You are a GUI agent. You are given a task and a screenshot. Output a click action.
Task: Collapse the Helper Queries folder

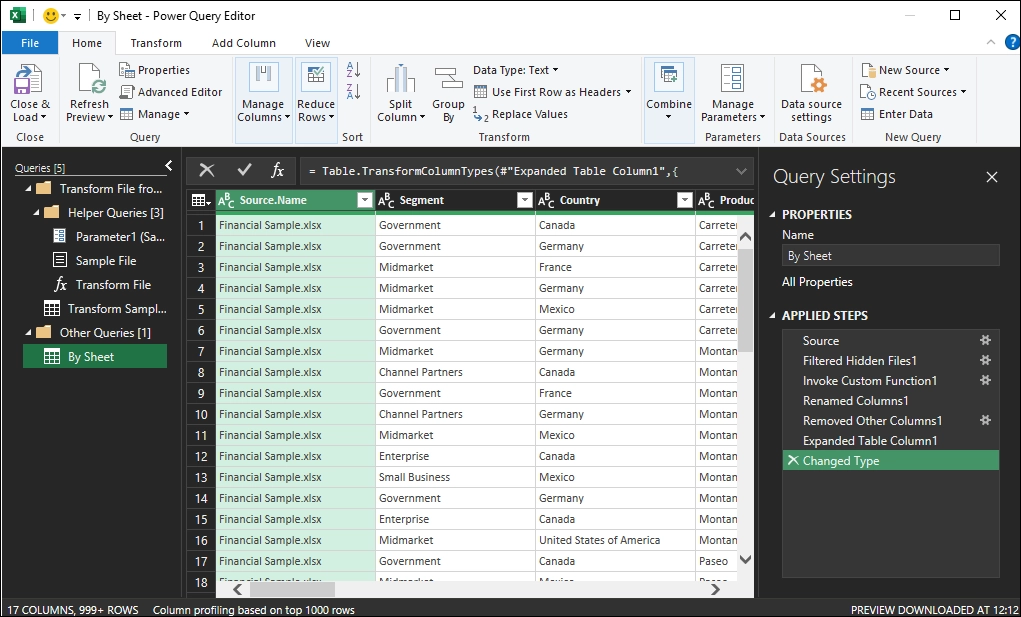37,213
